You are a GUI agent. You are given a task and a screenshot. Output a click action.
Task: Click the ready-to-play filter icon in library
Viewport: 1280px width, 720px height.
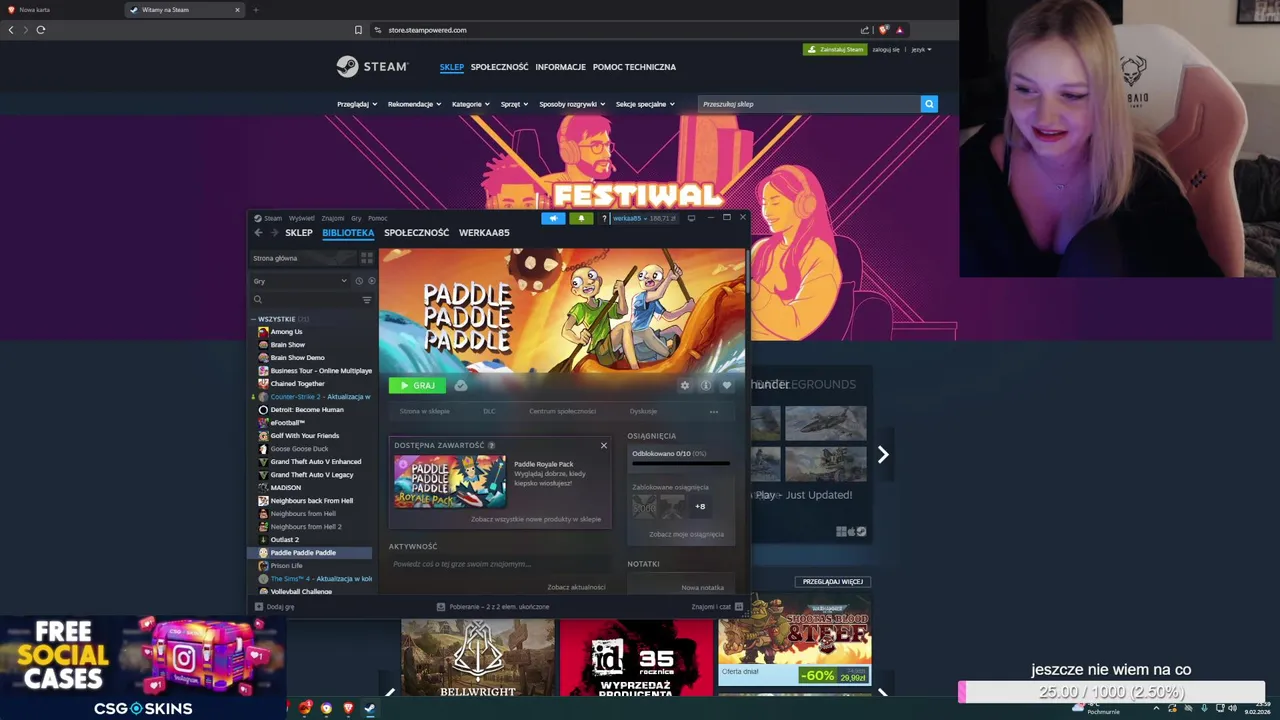(371, 281)
